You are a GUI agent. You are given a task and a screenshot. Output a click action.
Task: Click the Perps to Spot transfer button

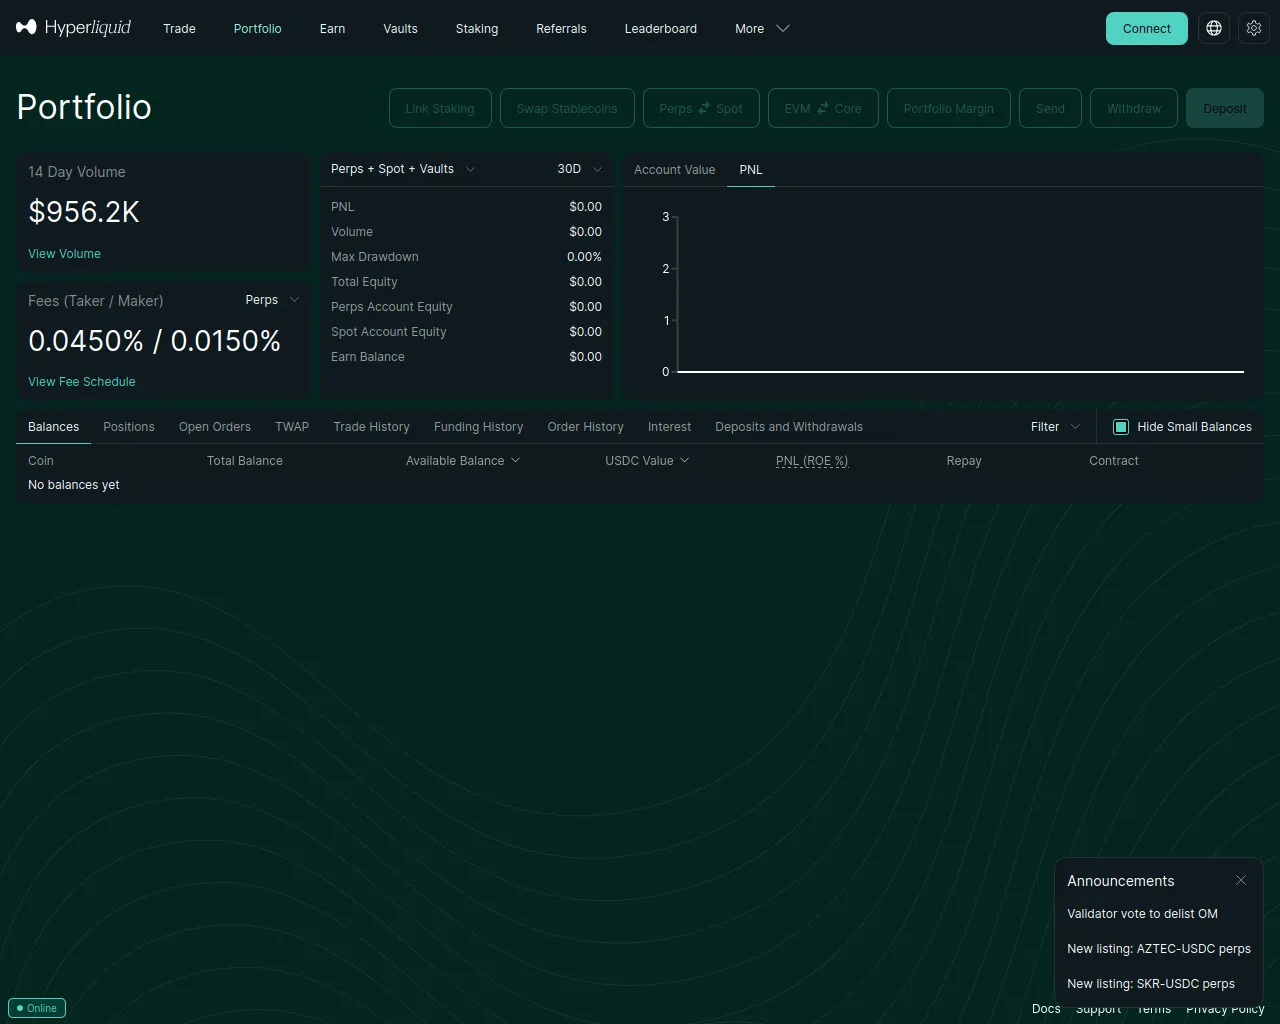pyautogui.click(x=701, y=108)
